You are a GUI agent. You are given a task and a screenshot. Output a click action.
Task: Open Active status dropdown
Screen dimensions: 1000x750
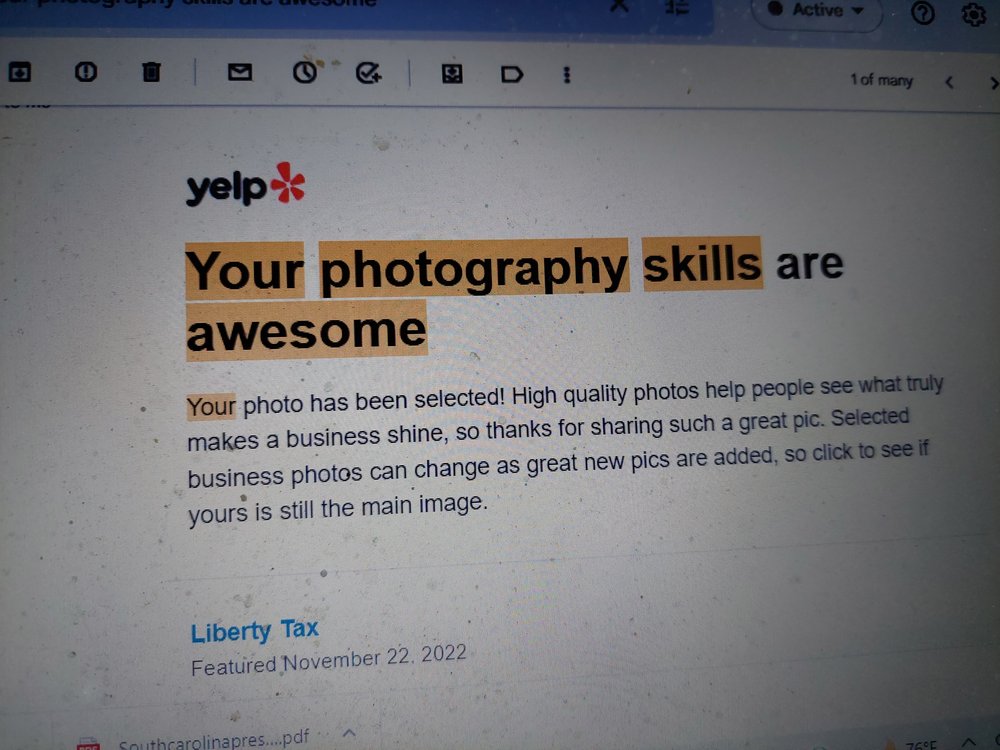[x=817, y=10]
